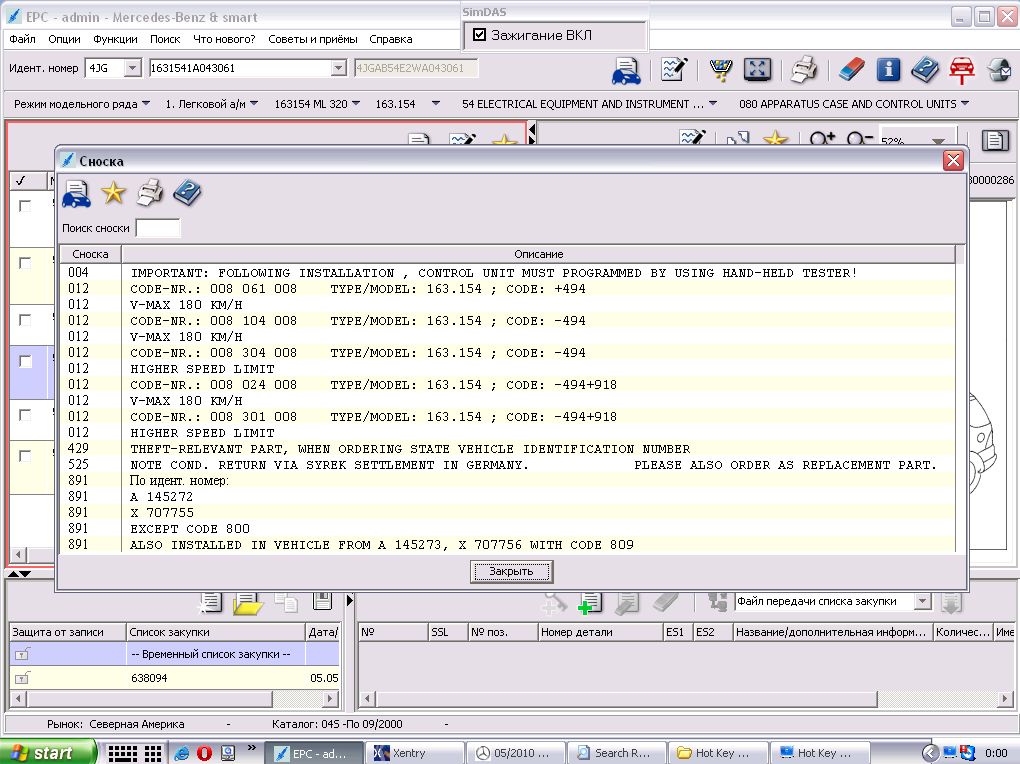
Task: Click the Закрыть button
Action: [511, 571]
